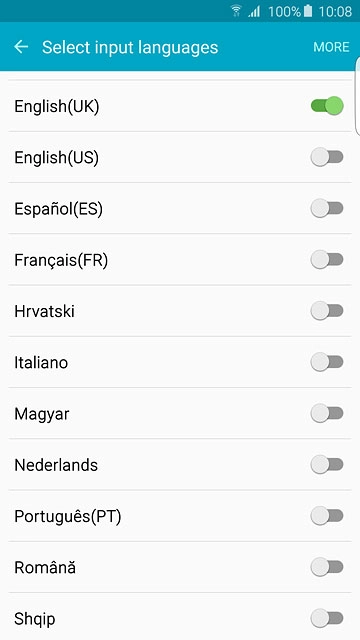The image size is (360, 640).
Task: Enable the Français(FR) toggle
Action: point(327,260)
